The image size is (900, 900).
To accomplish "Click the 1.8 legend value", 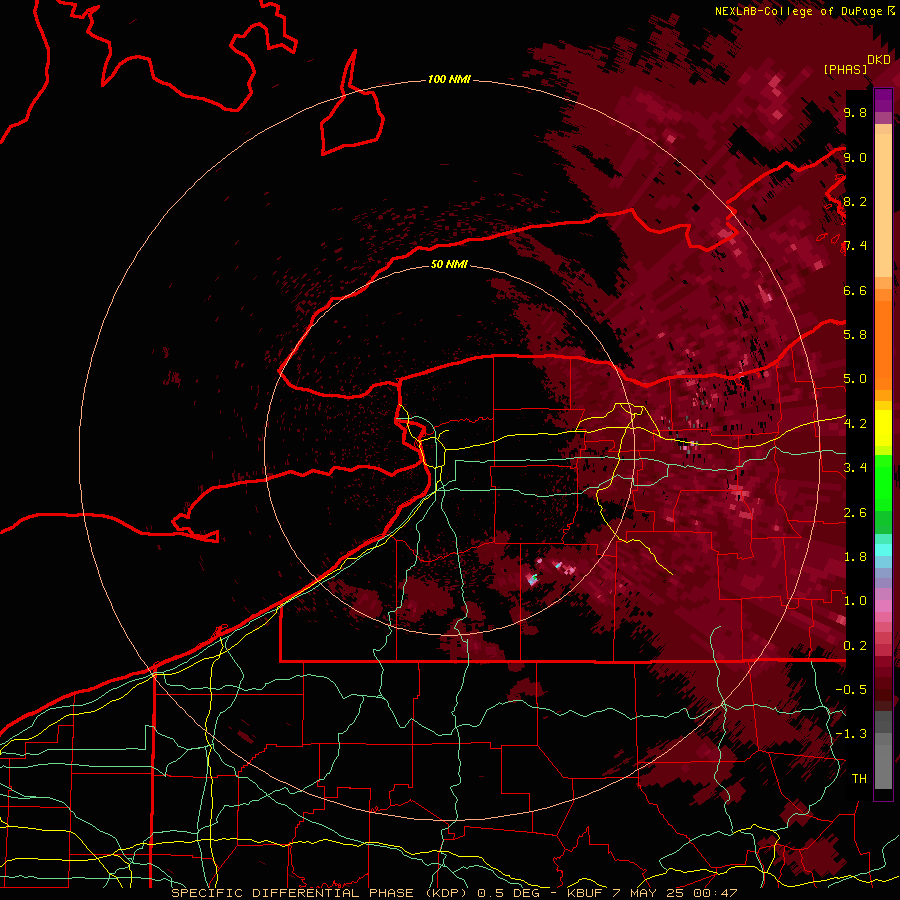I will [855, 557].
